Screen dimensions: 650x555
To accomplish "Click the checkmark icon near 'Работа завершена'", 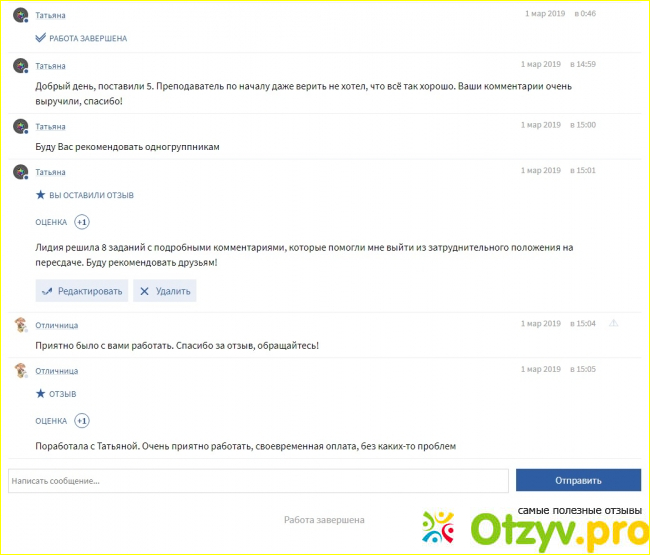I will click(41, 38).
